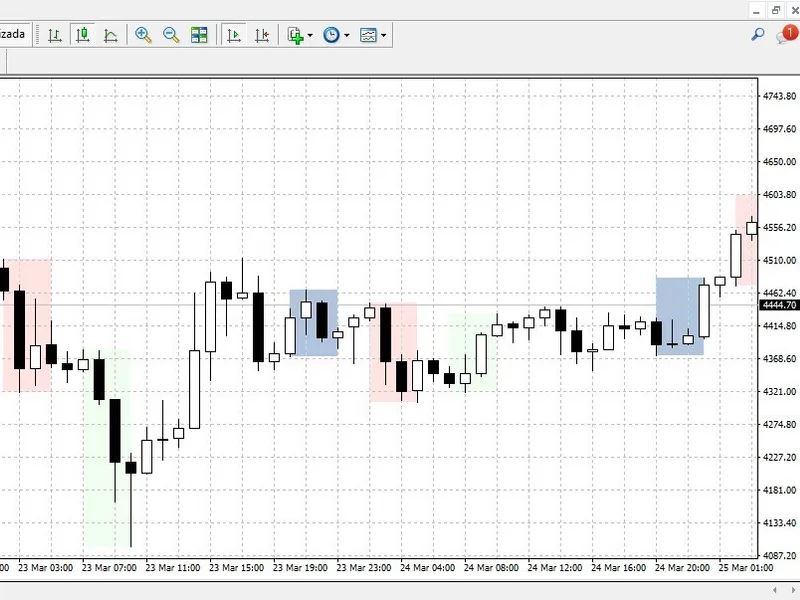Screen dimensions: 800x600
Task: Expand the templates dropdown arrow
Action: [384, 35]
